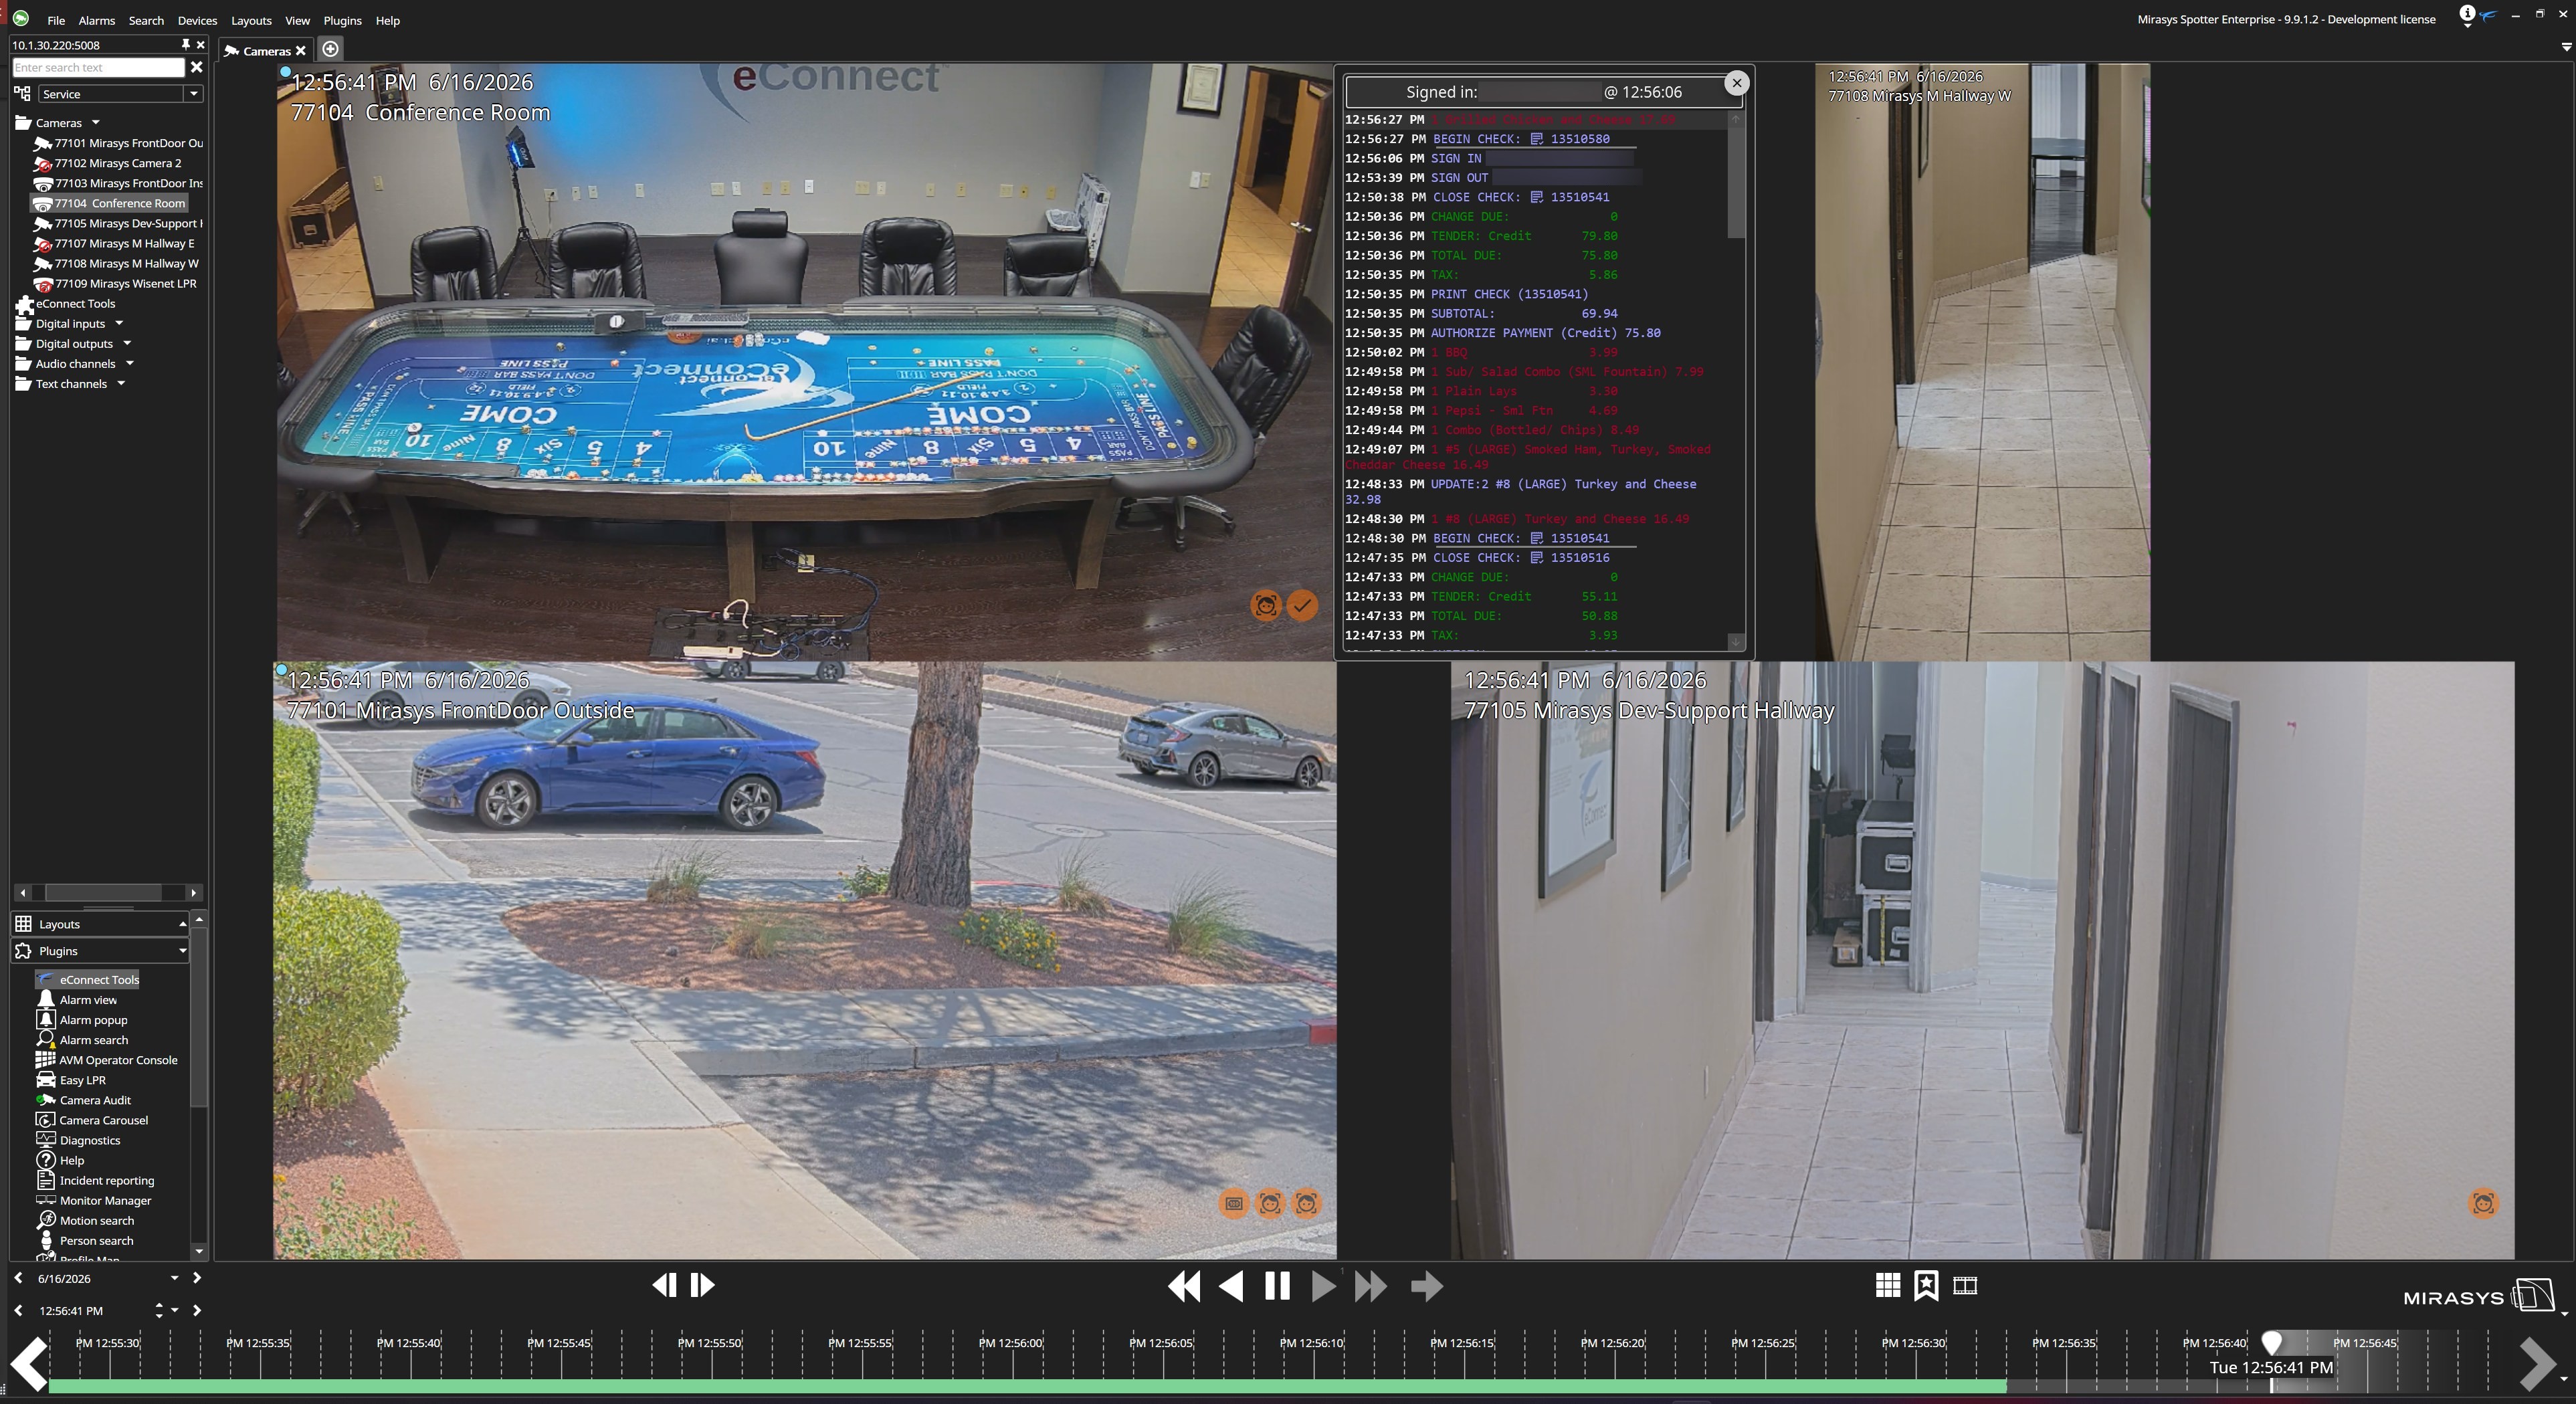Click the orange camera icon on FrontDoor Outside feed

pos(1234,1203)
